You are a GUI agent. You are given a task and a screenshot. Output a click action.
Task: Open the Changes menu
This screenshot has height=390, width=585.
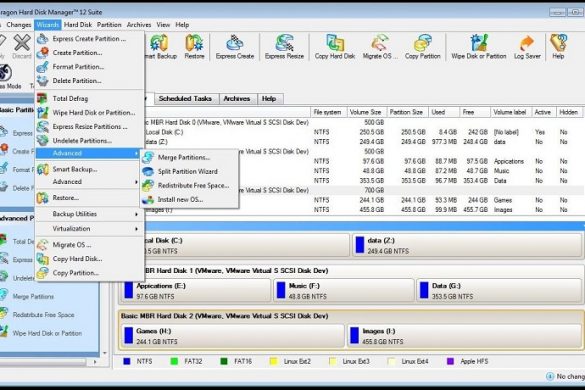(x=19, y=25)
